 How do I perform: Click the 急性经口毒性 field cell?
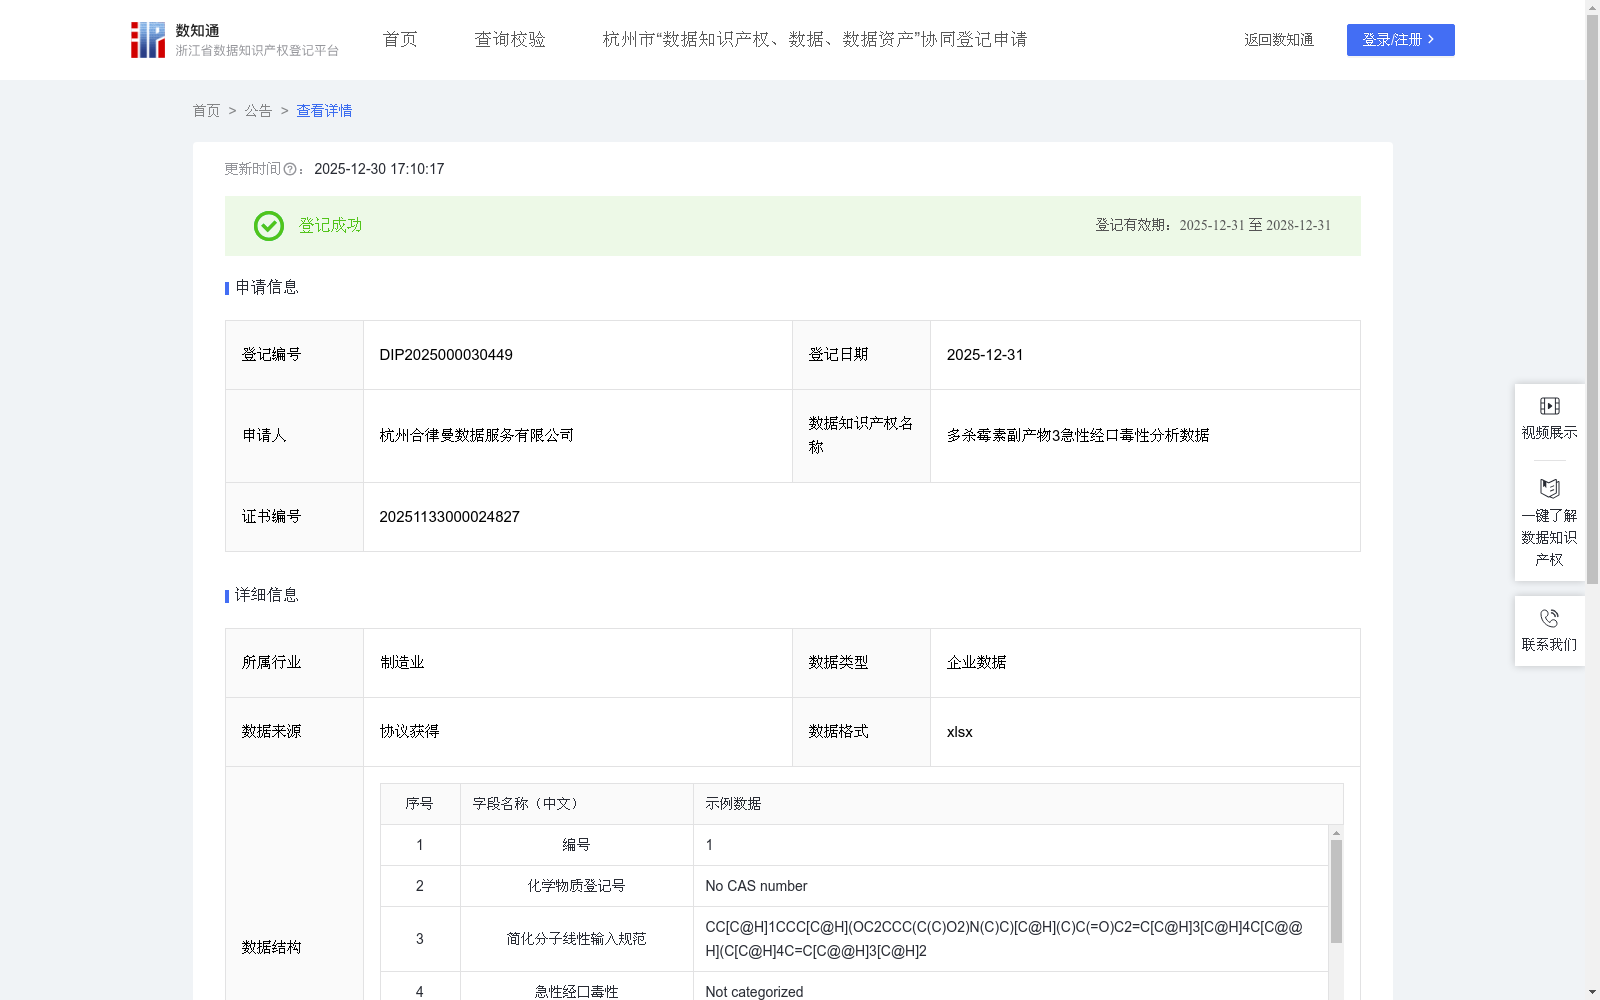(x=577, y=986)
